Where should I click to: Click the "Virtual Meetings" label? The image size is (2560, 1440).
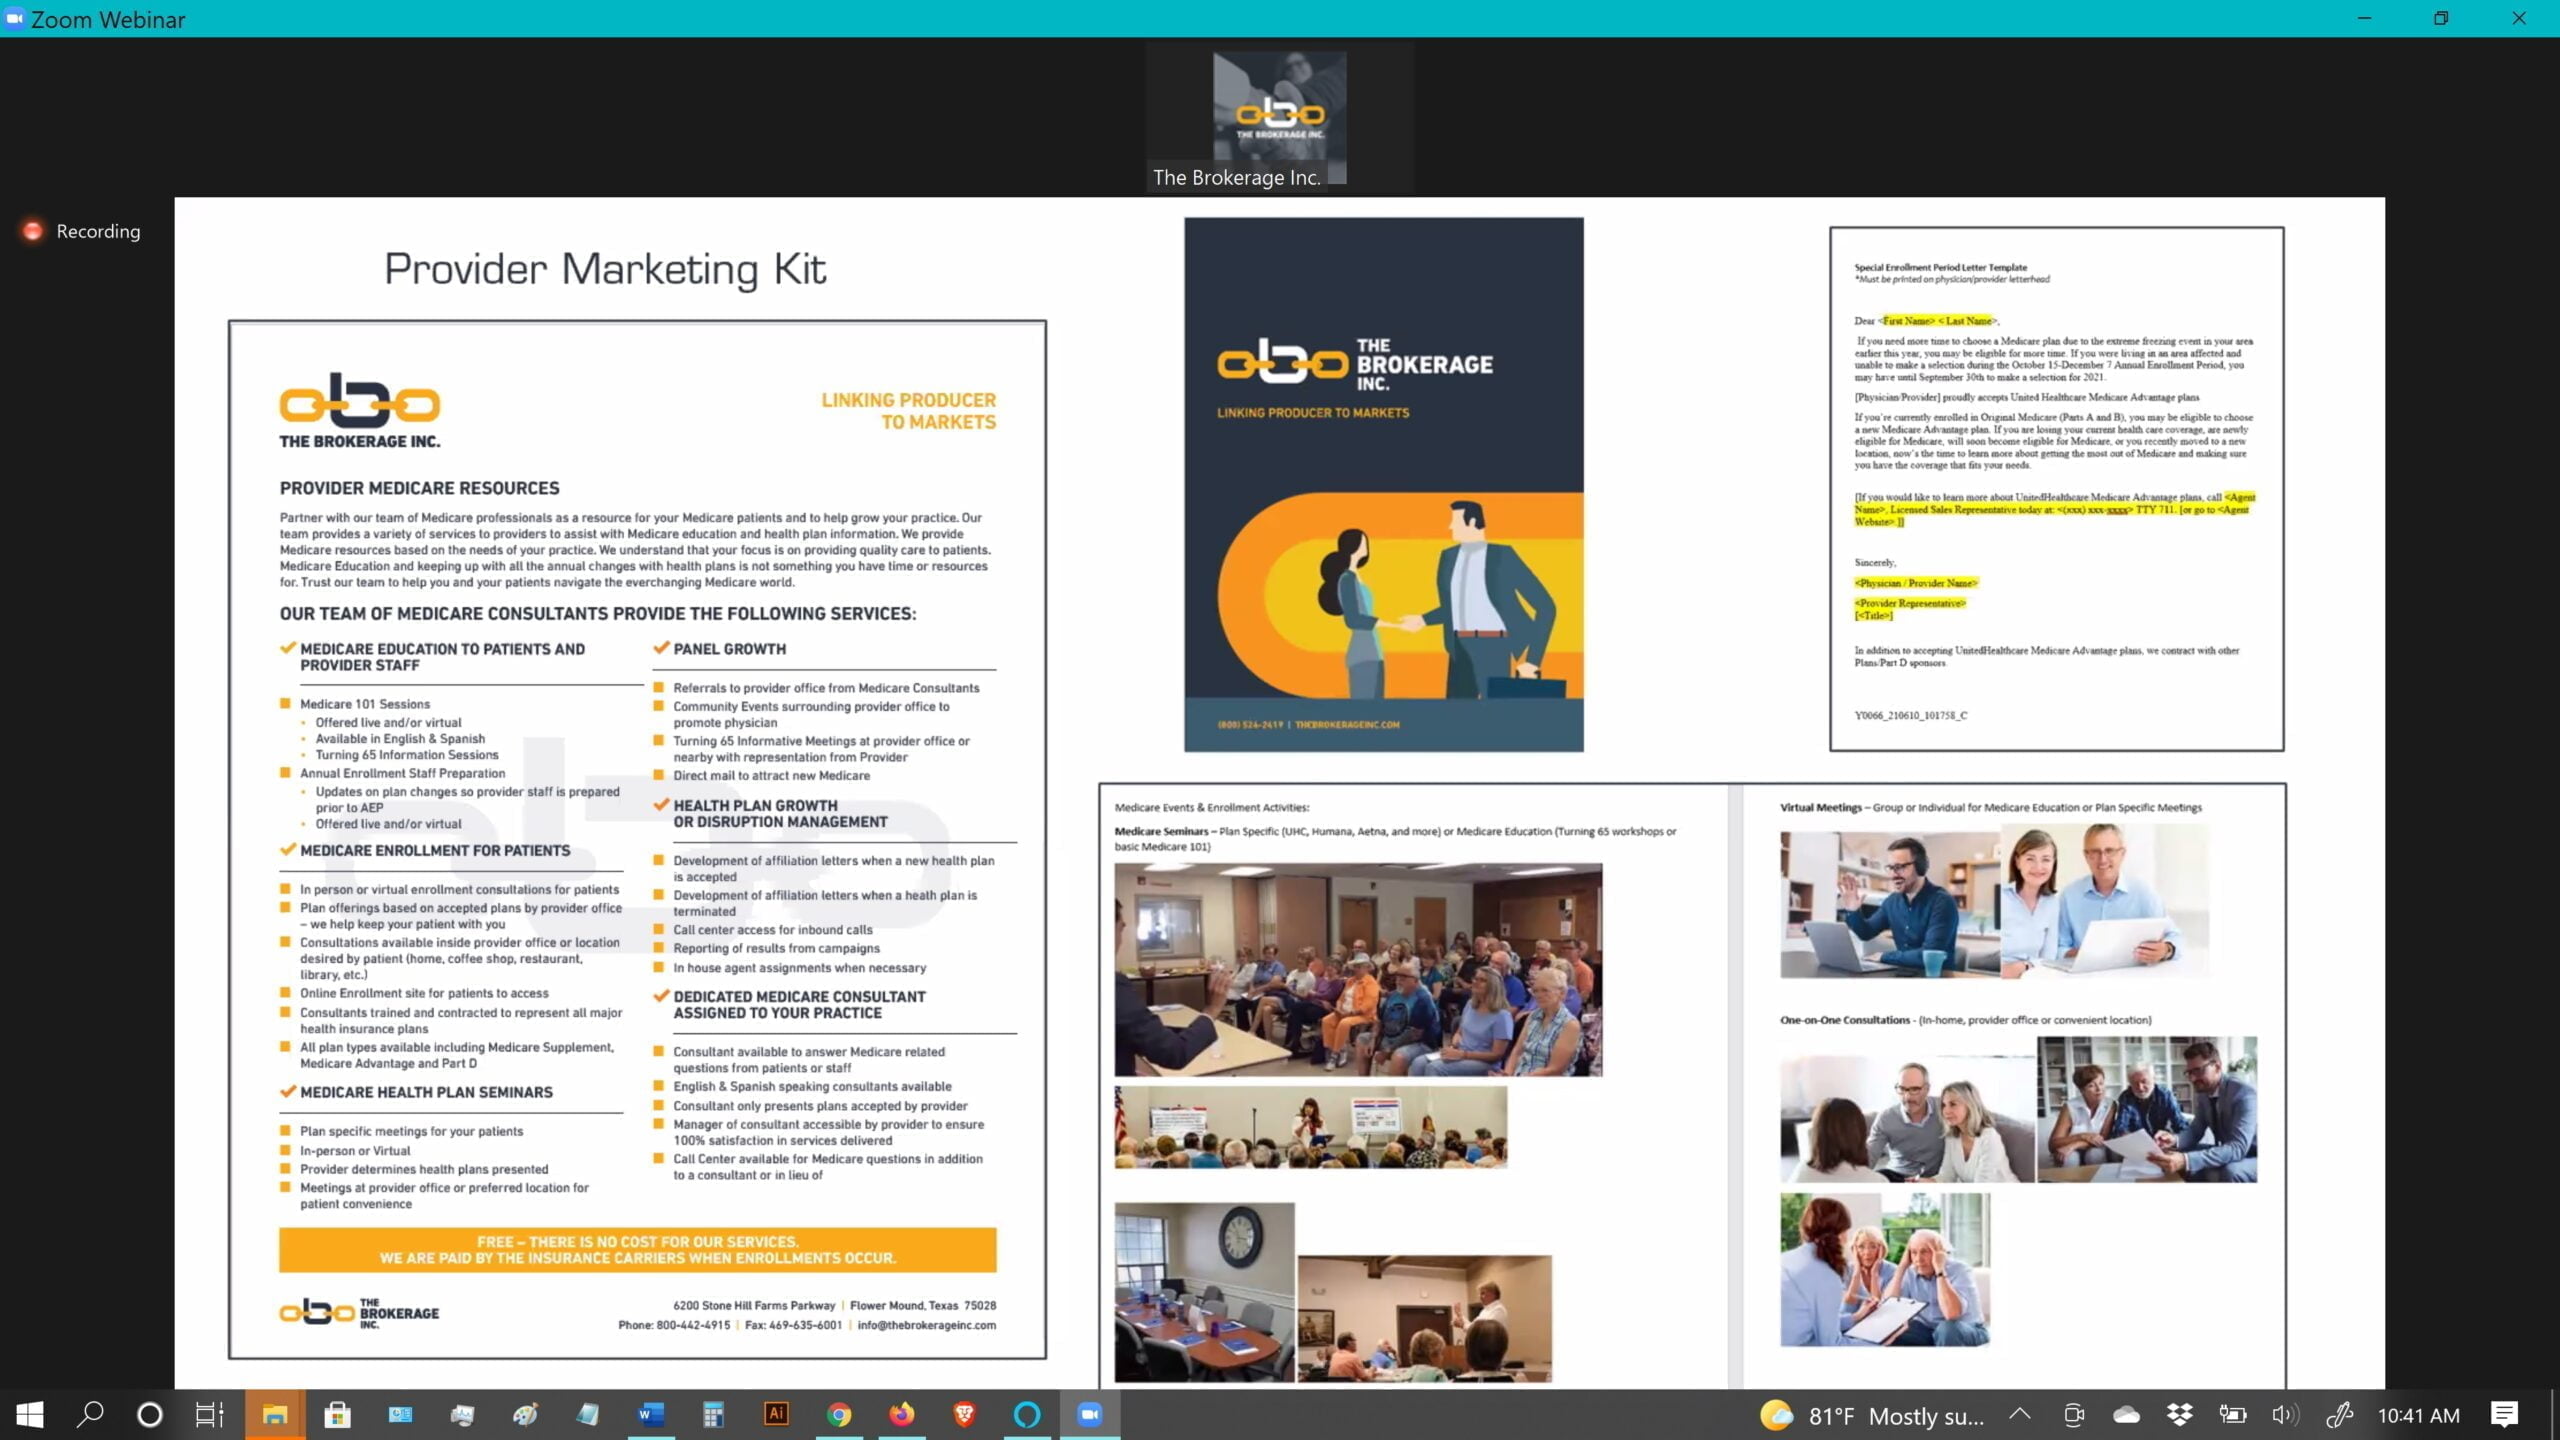(1820, 807)
